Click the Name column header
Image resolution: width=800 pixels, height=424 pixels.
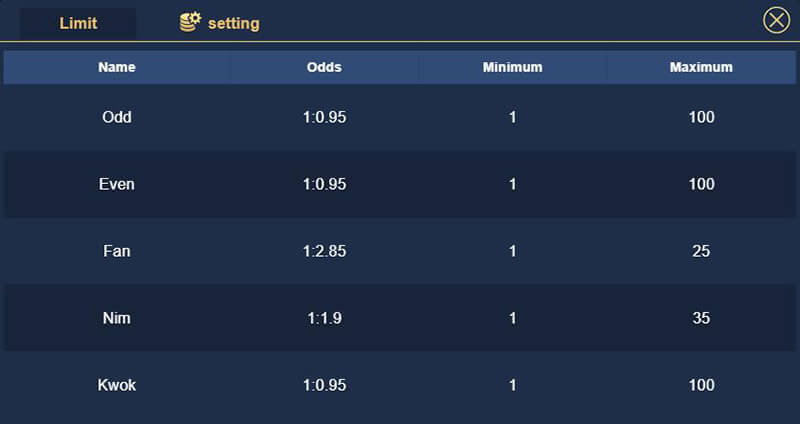click(x=117, y=67)
